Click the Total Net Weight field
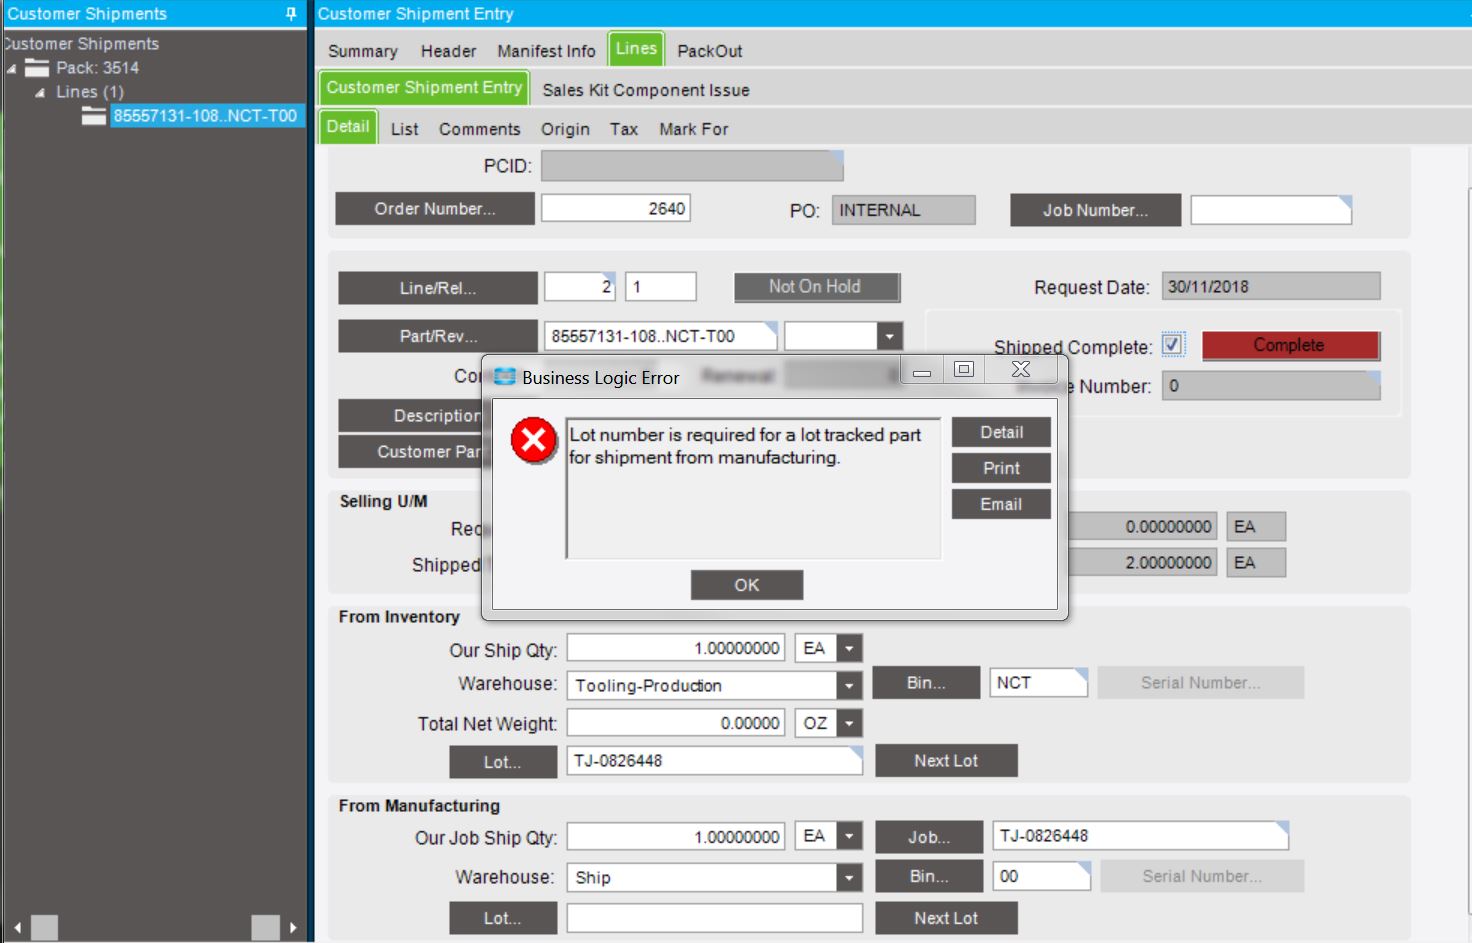1472x943 pixels. [x=676, y=723]
